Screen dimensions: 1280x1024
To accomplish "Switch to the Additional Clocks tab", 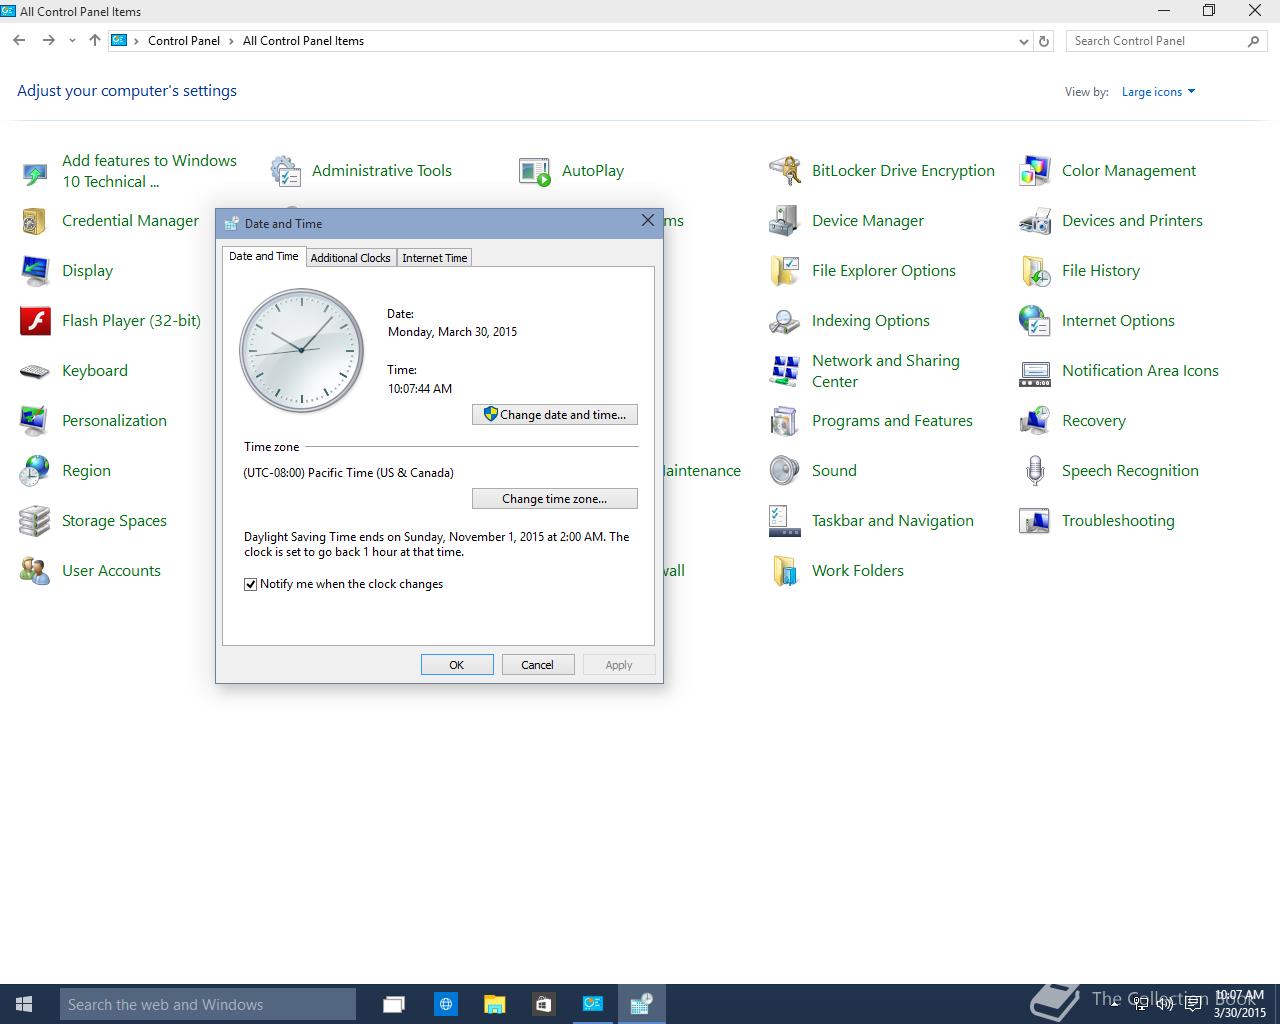I will 350,258.
